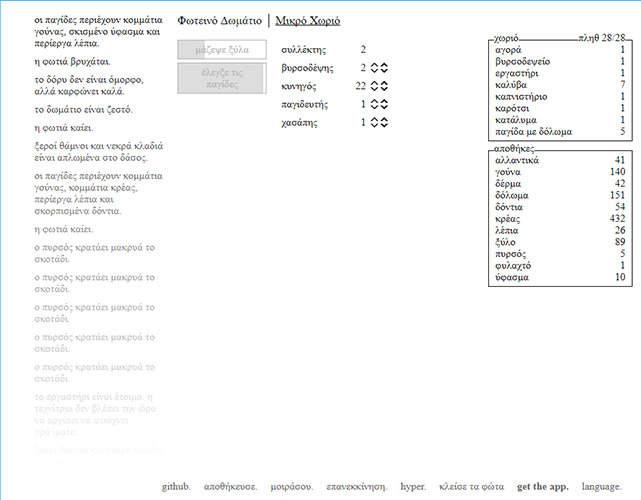Click bold up arrow for βυρσοδέψης
Viewport: 641px width, 500px height.
click(x=384, y=65)
